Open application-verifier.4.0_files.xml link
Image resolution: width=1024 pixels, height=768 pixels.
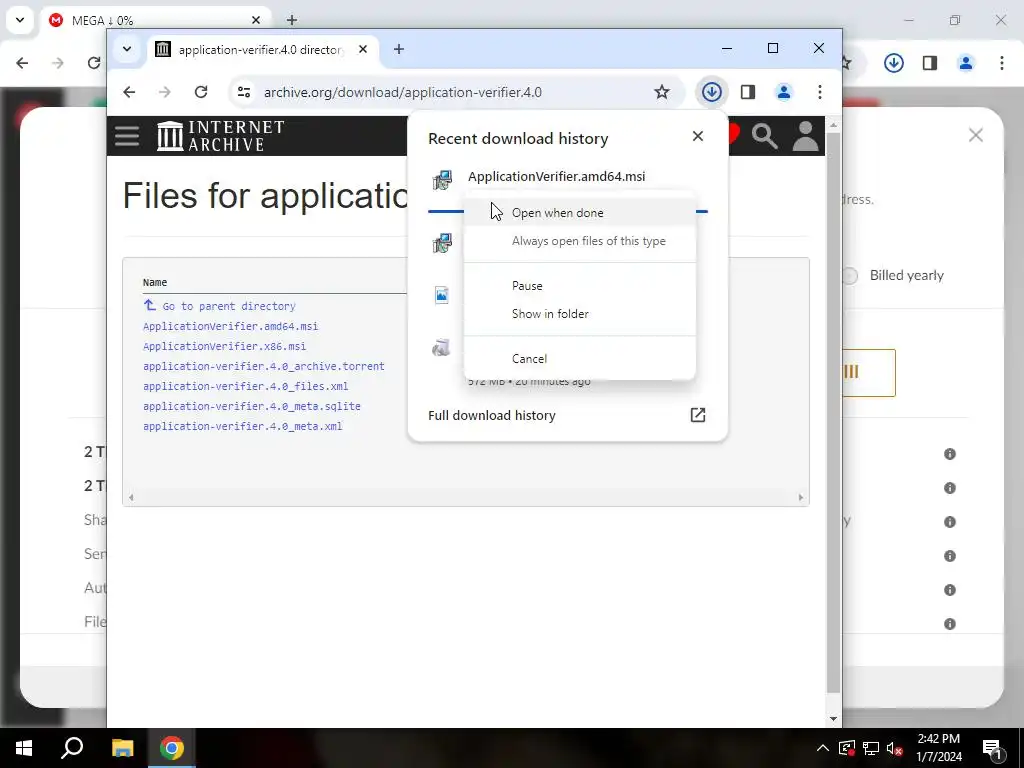pyautogui.click(x=246, y=386)
